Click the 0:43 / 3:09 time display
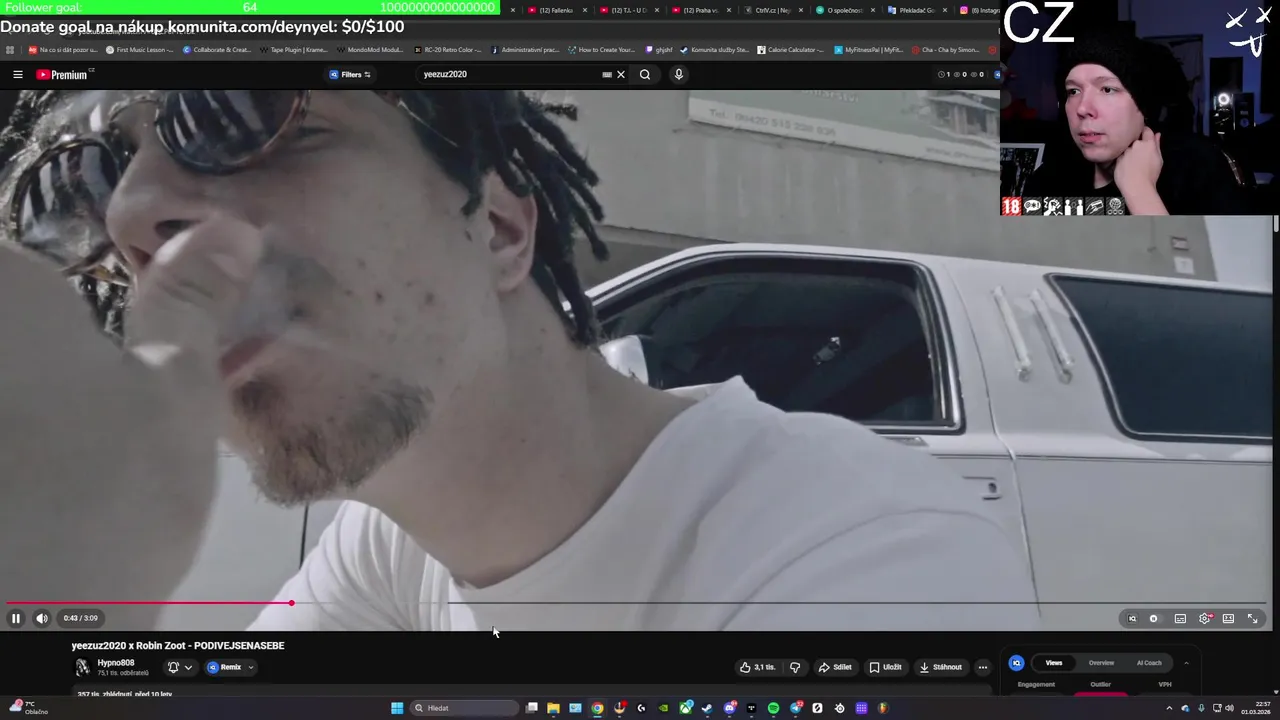Screen dimensions: 1280x720 click(x=81, y=618)
